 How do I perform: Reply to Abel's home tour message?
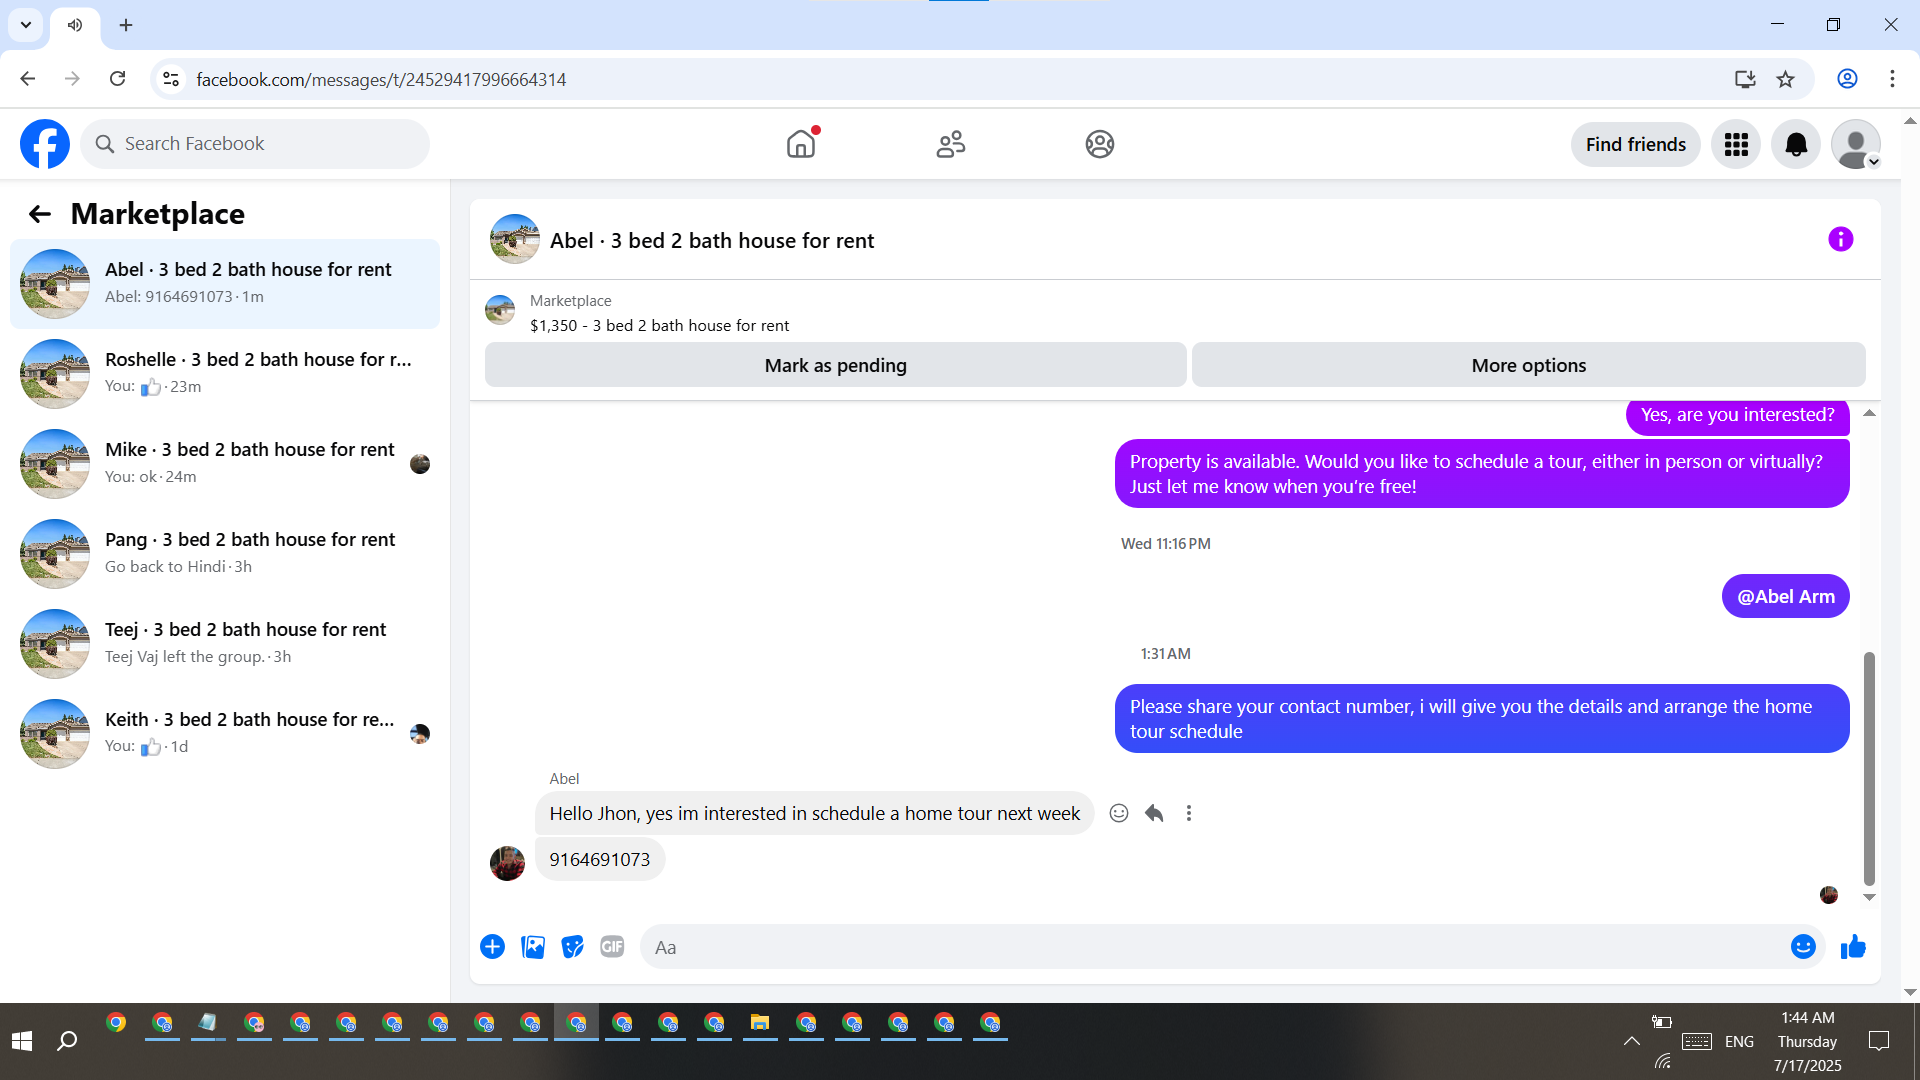click(1154, 813)
